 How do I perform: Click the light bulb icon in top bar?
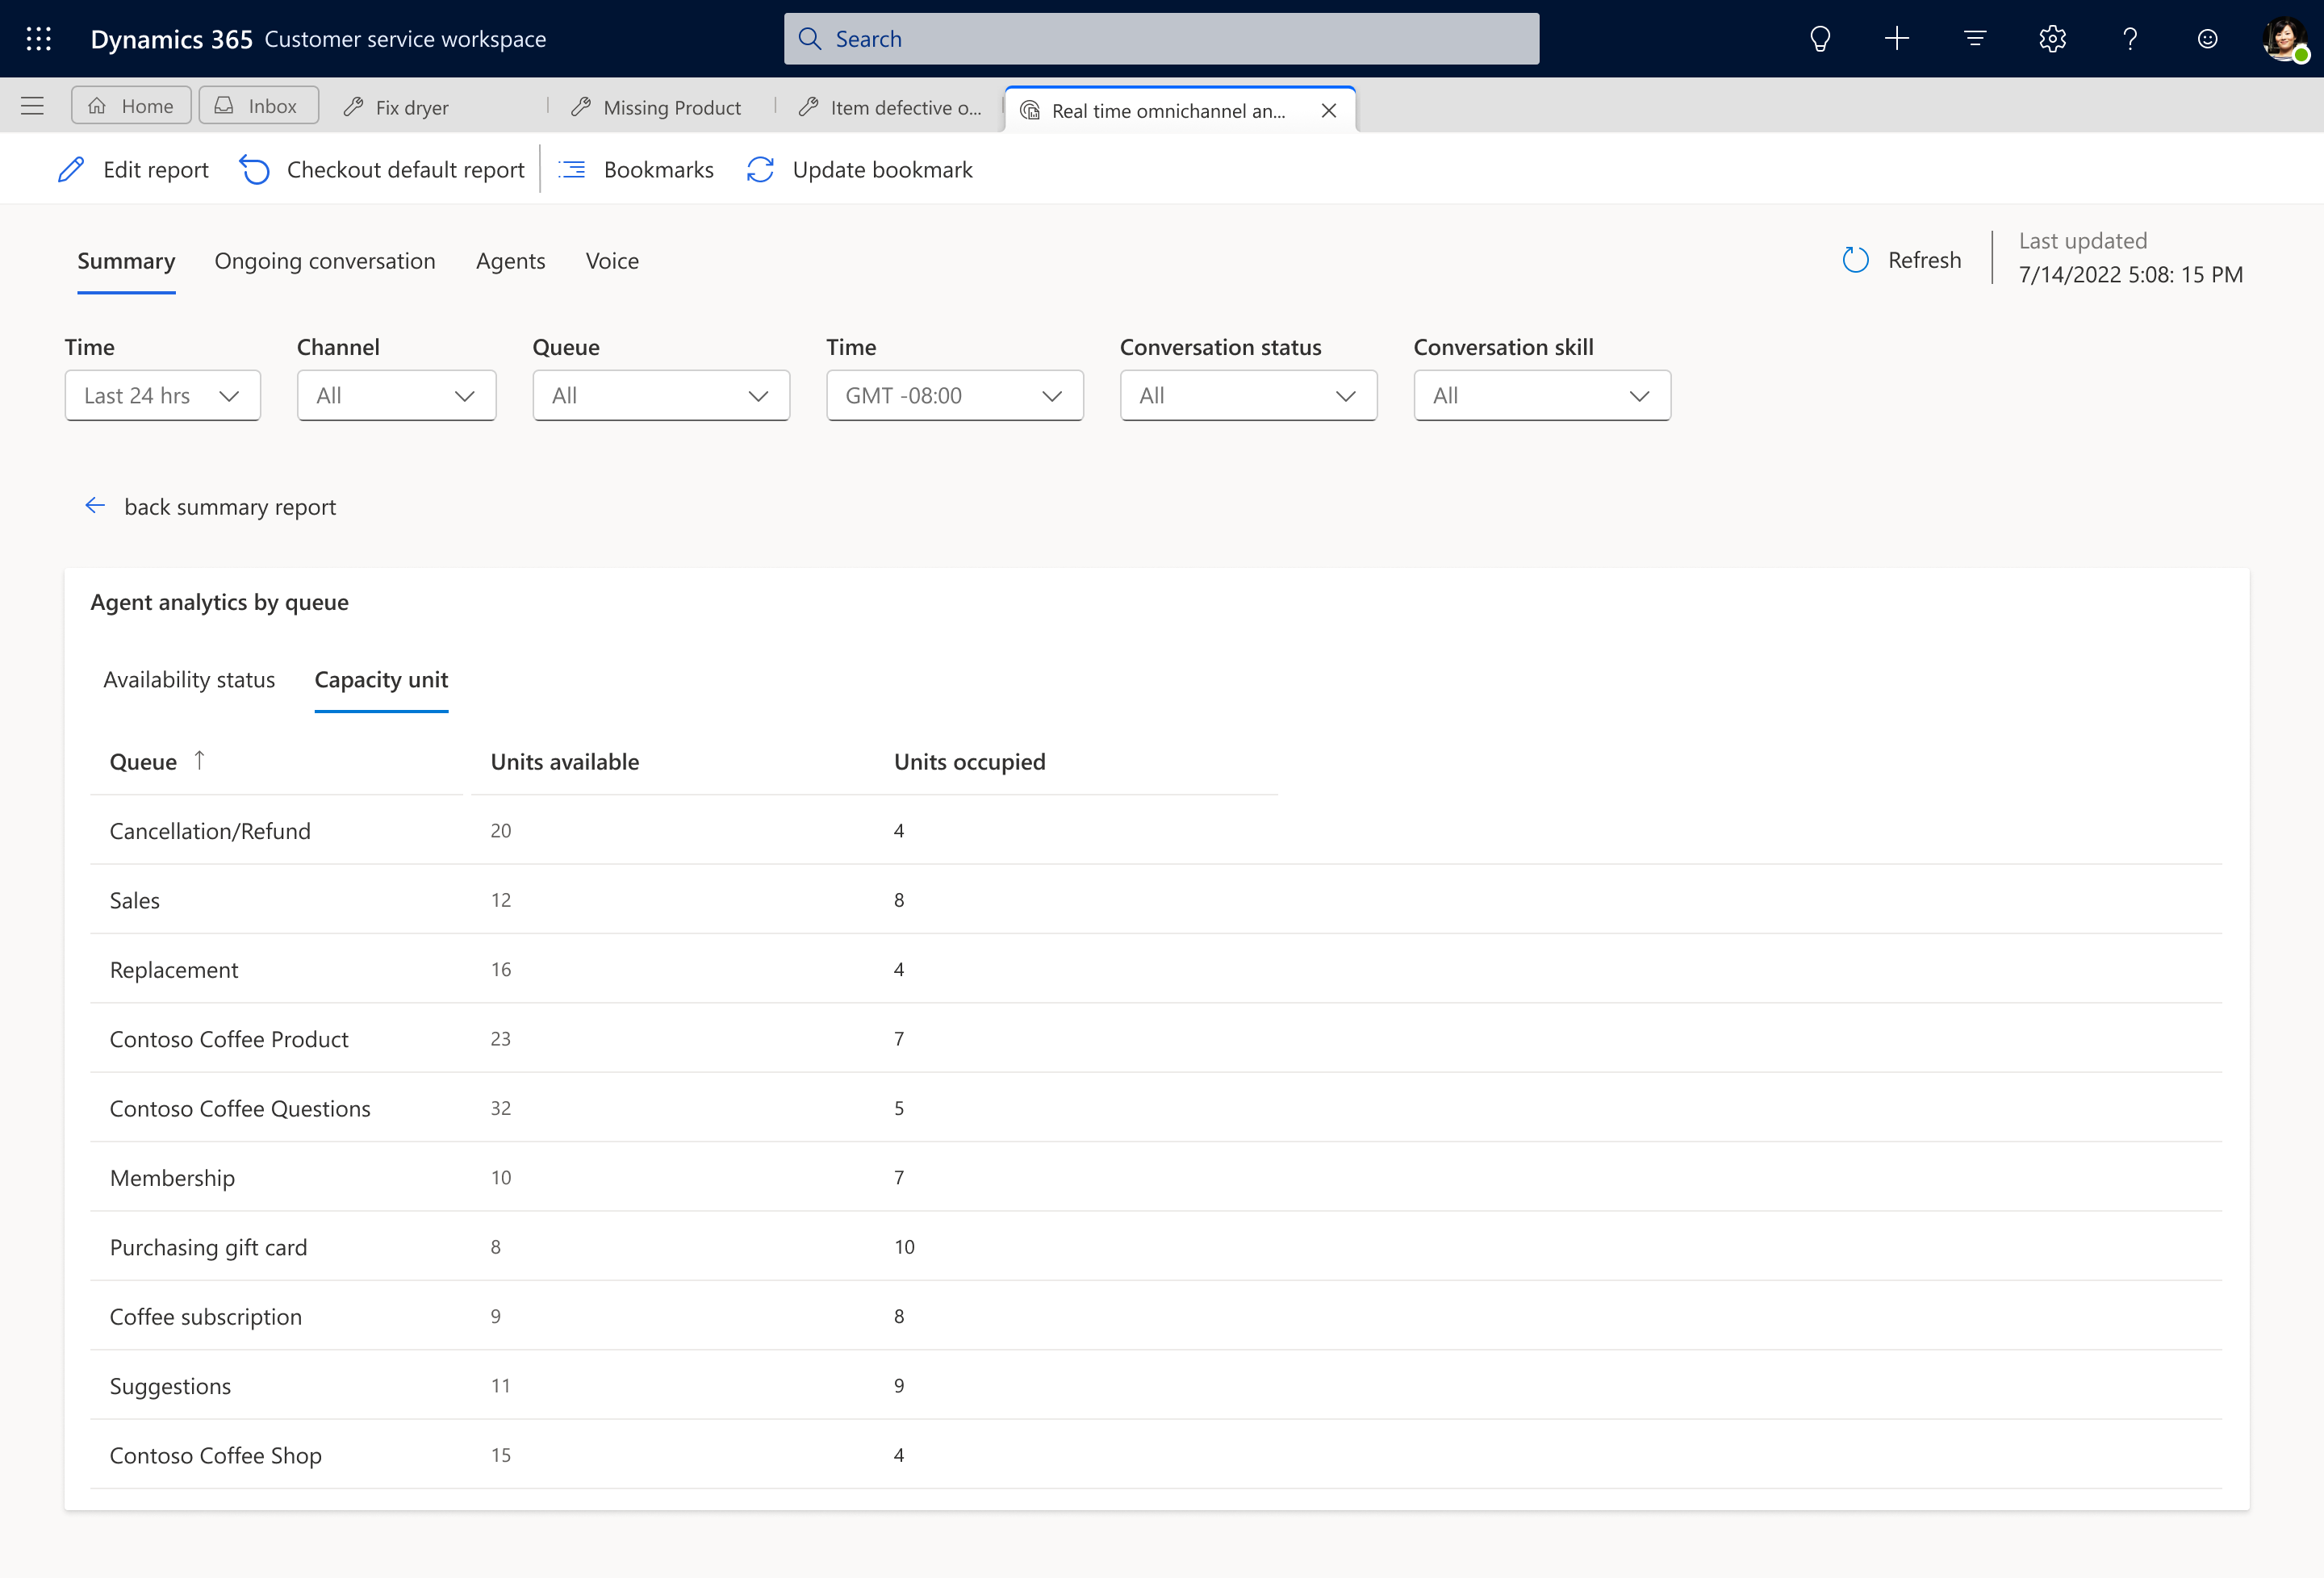point(1819,39)
